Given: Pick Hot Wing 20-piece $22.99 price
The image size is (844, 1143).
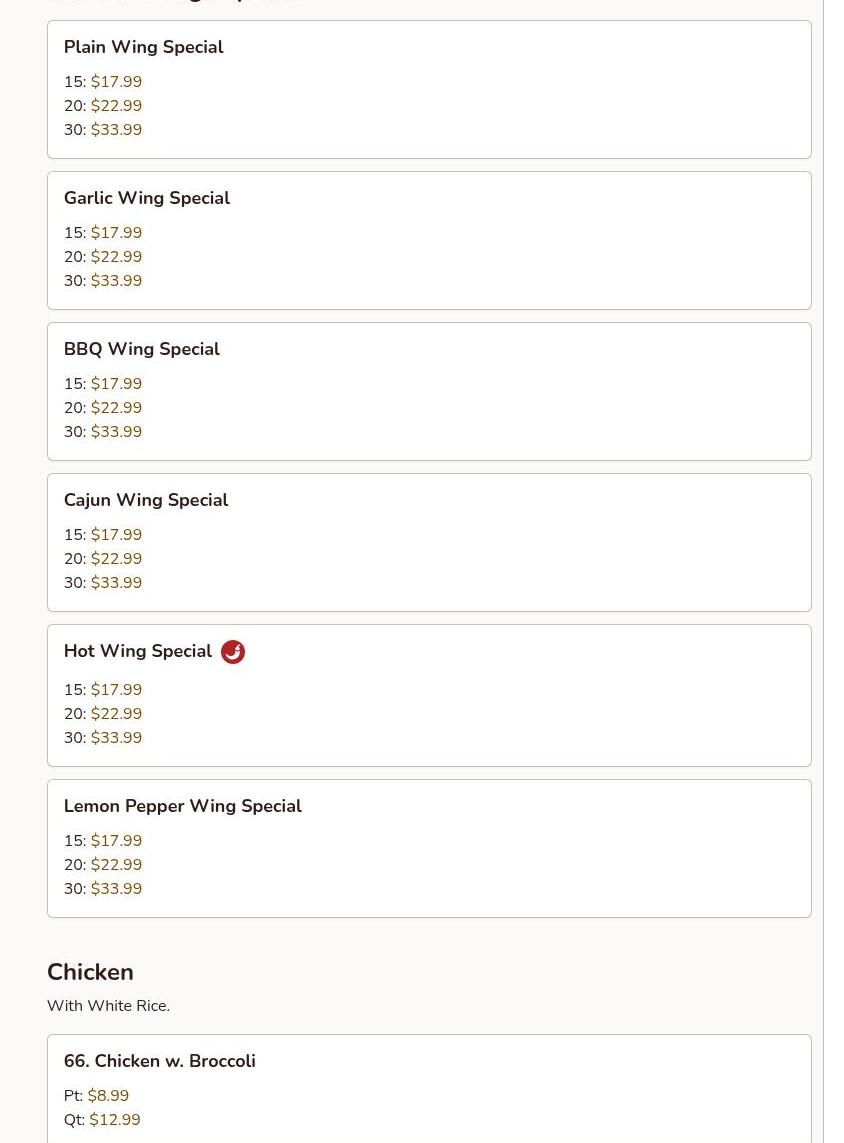Looking at the screenshot, I should [x=116, y=714].
